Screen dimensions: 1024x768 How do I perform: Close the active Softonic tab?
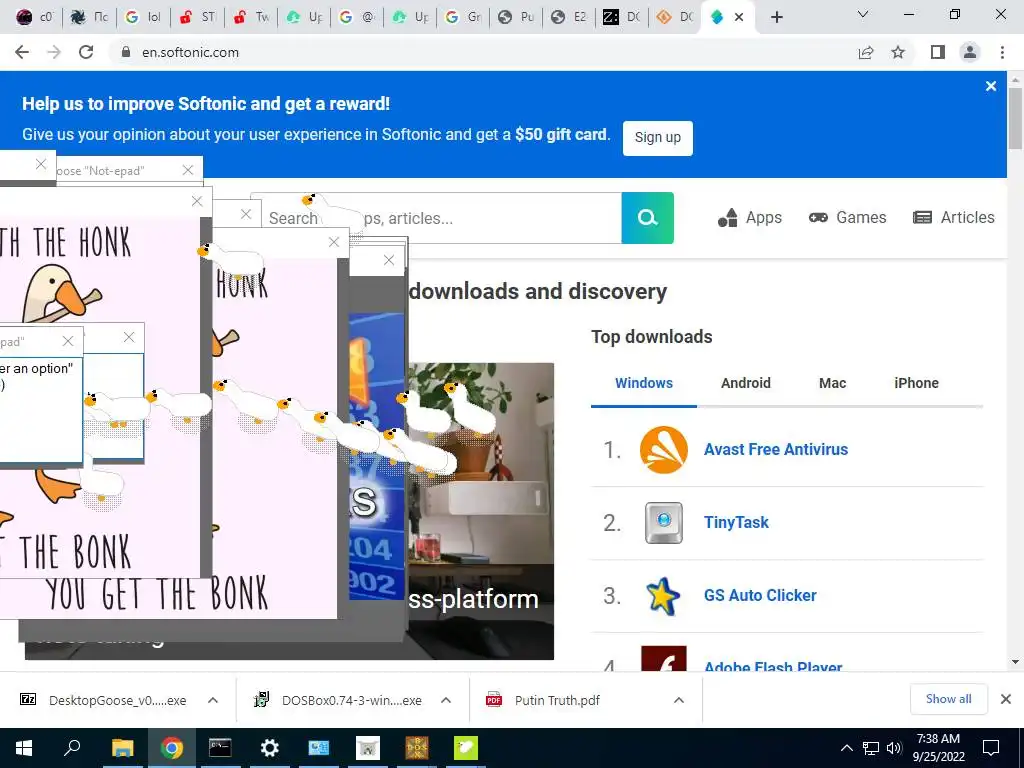pos(739,17)
